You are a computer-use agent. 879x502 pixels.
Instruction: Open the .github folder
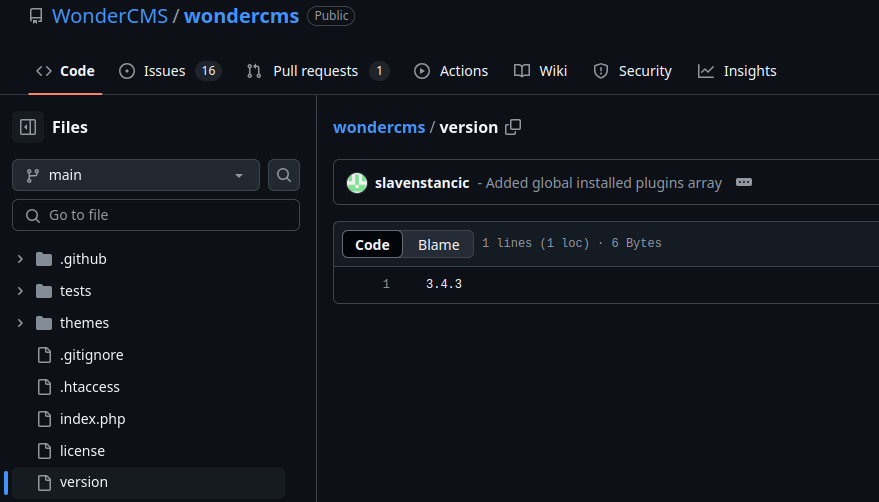pos(83,259)
